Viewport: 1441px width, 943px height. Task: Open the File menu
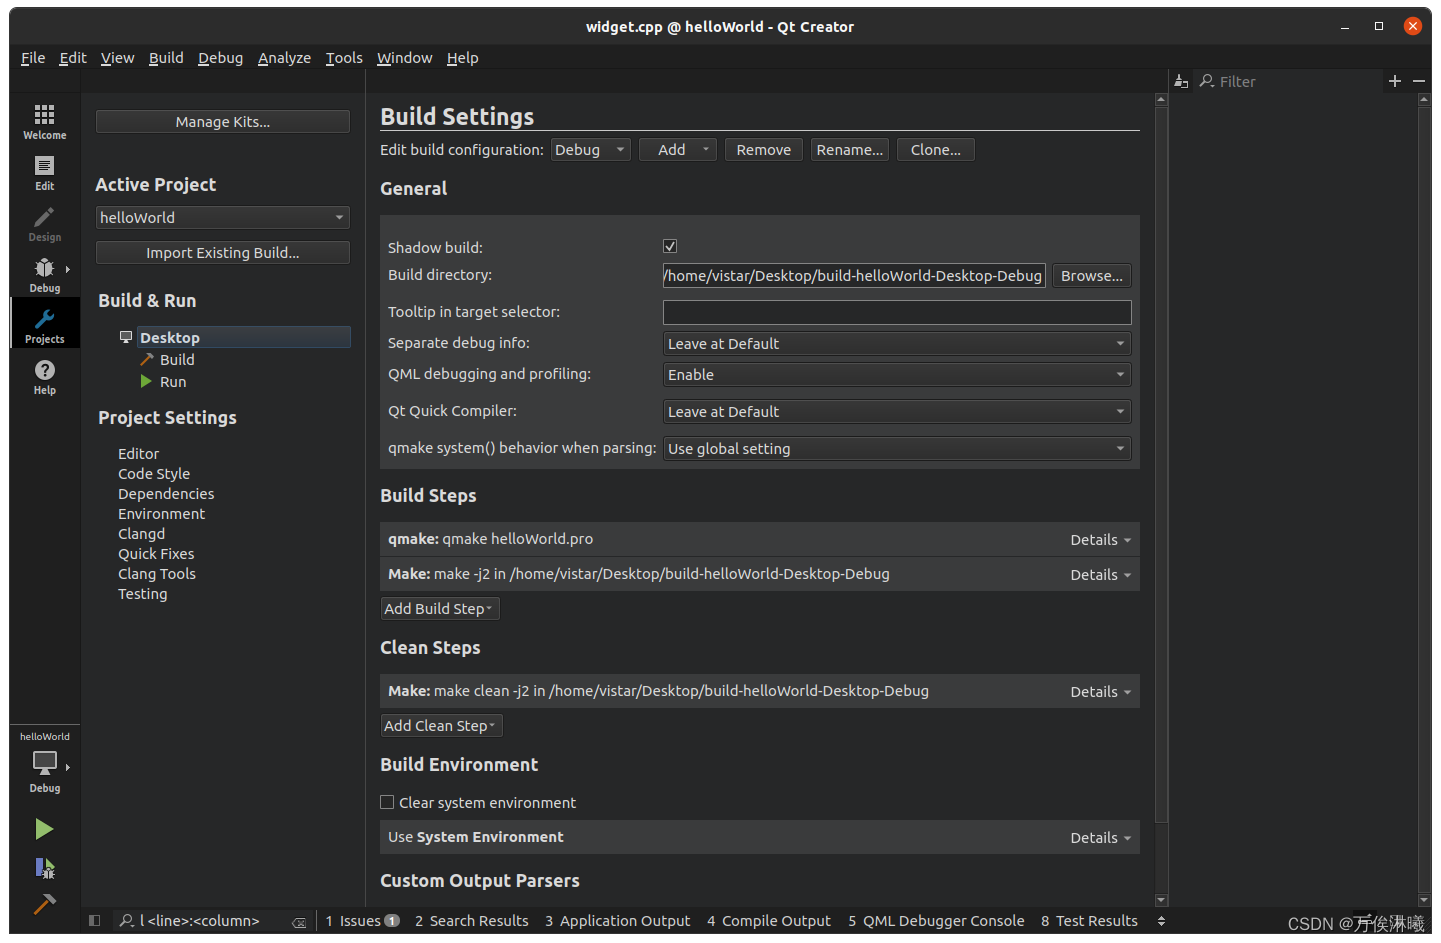[33, 58]
